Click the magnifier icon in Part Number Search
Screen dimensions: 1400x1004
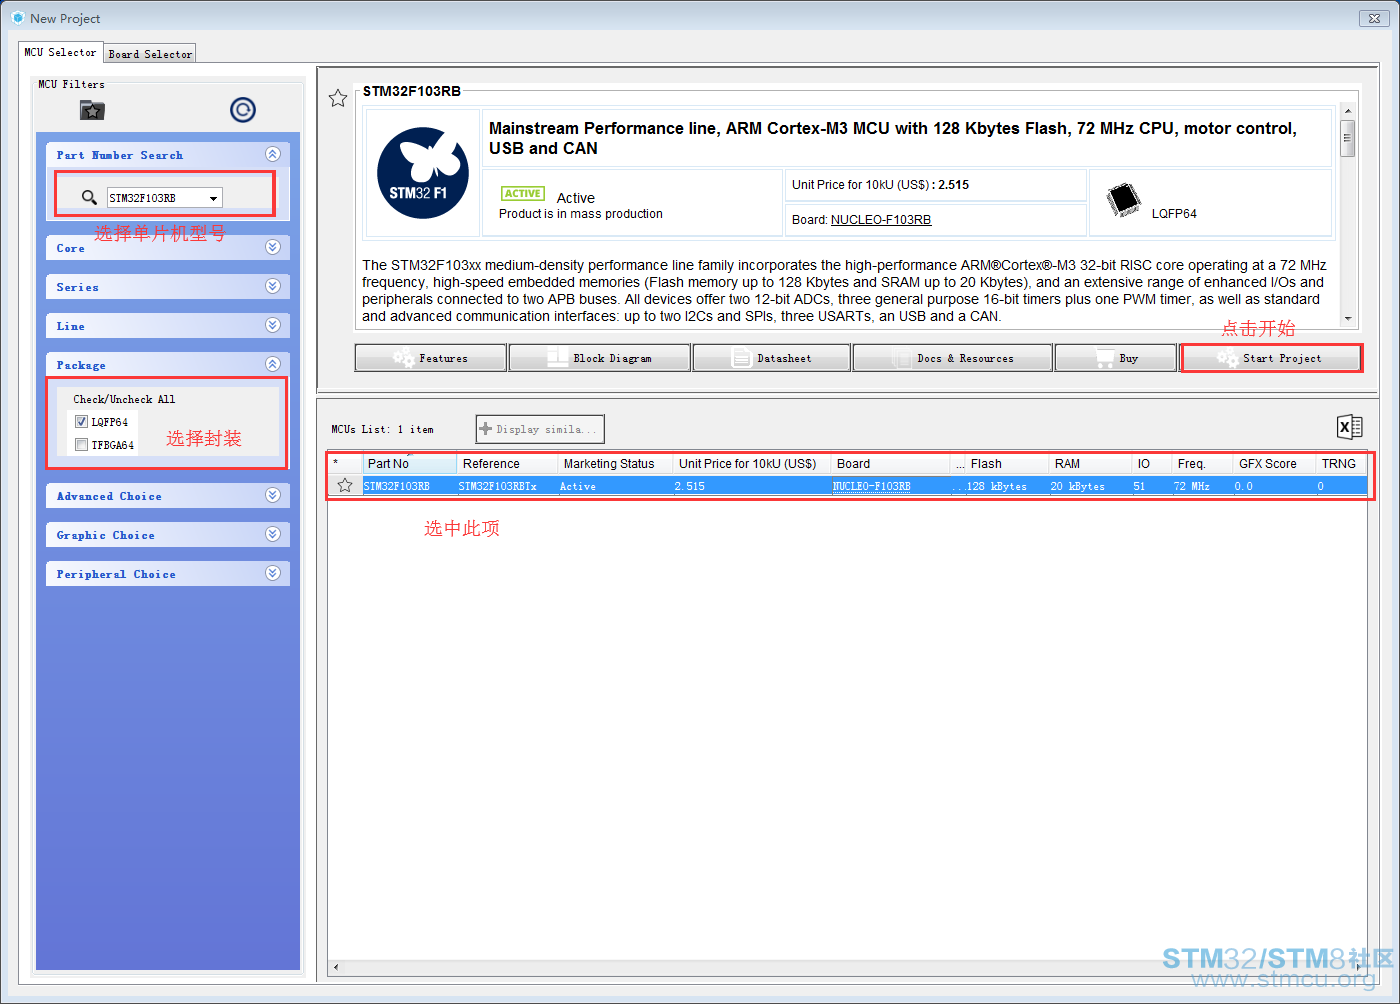click(89, 198)
